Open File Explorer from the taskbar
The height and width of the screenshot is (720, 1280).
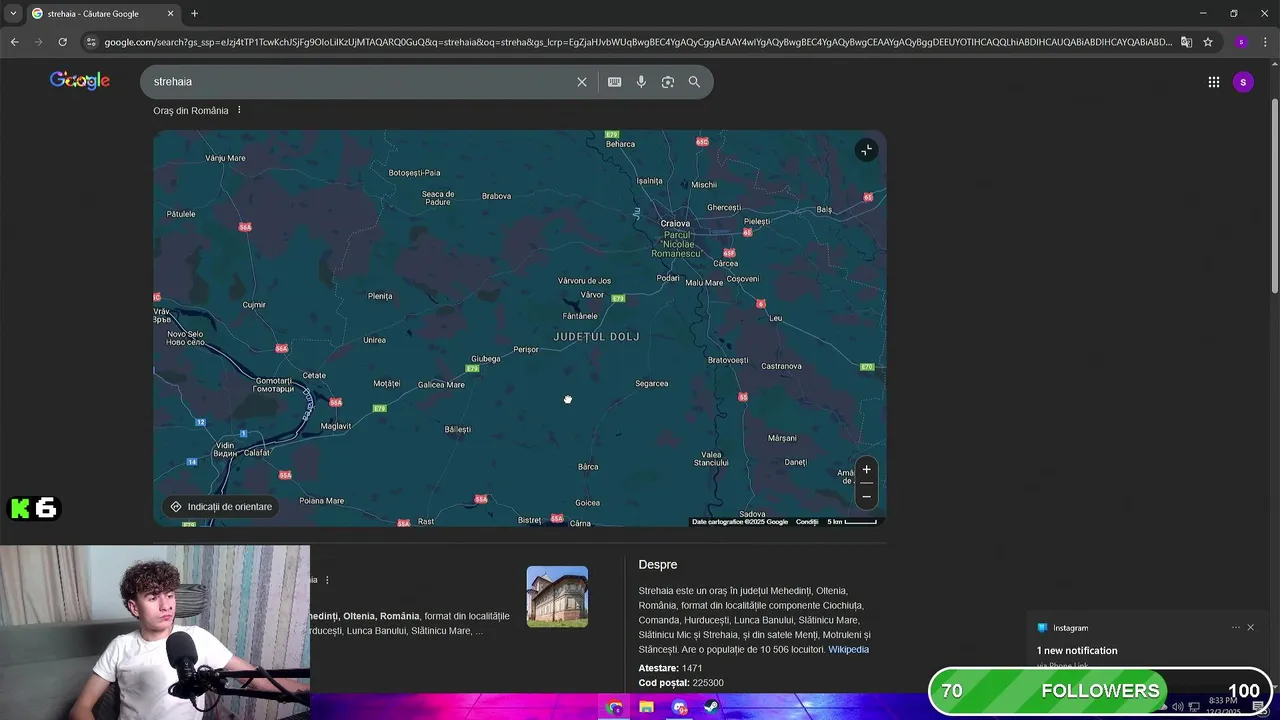646,707
